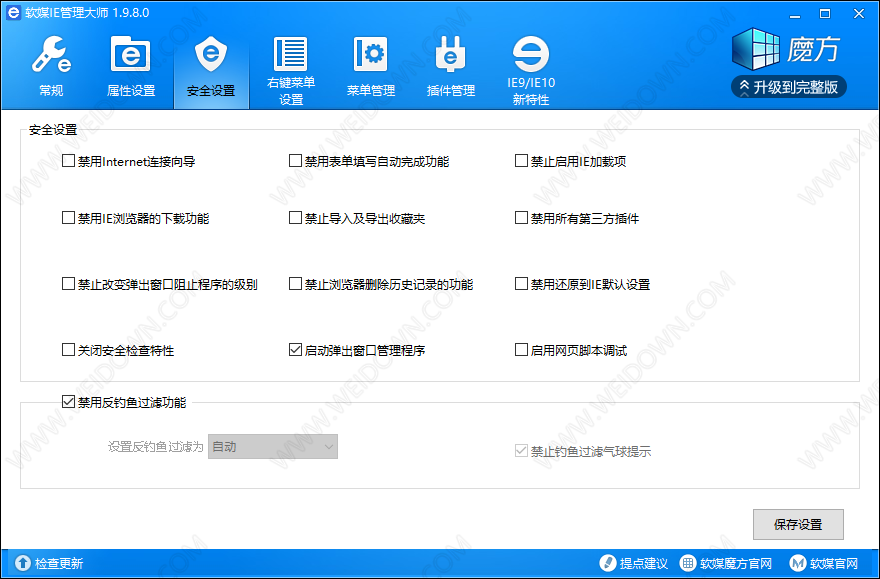Viewport: 880px width, 579px height.
Task: Switch to the 属性设置 tab label
Action: [x=131, y=90]
